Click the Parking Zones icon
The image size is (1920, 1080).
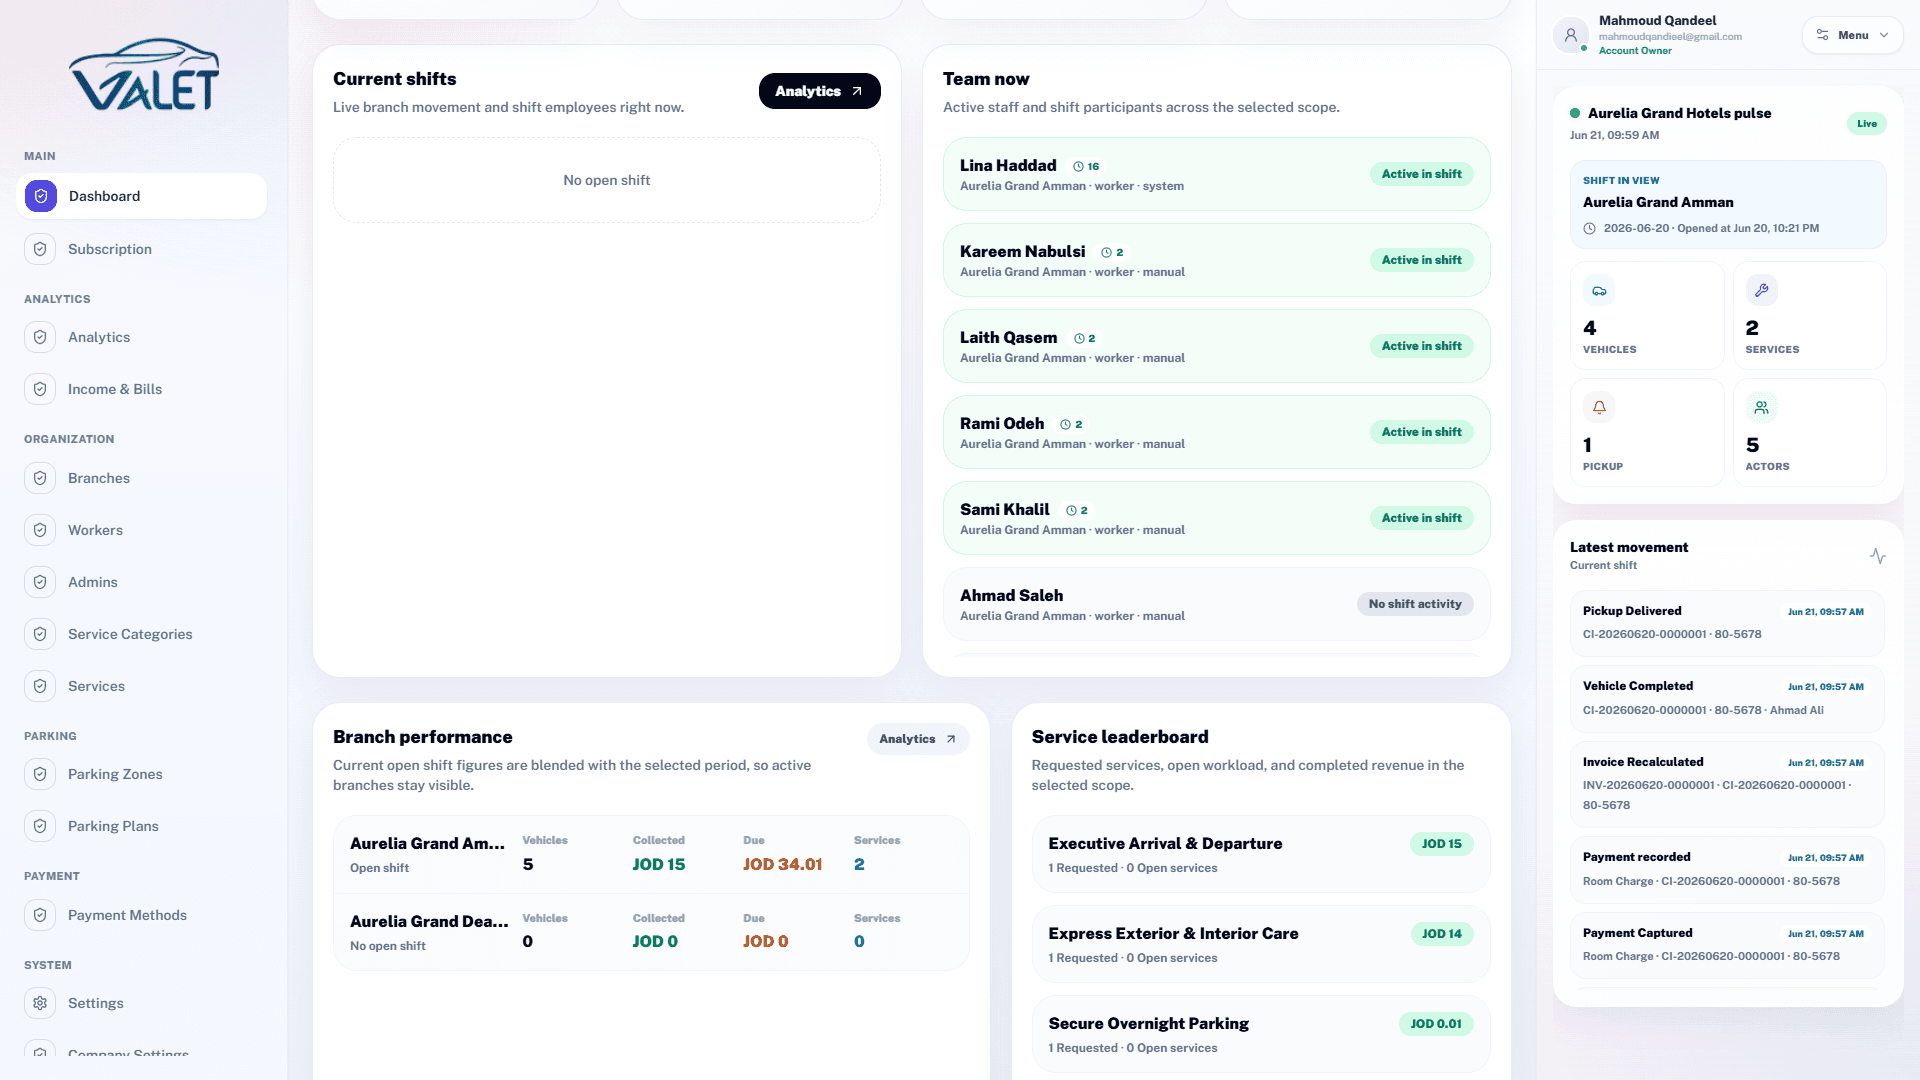coord(40,774)
